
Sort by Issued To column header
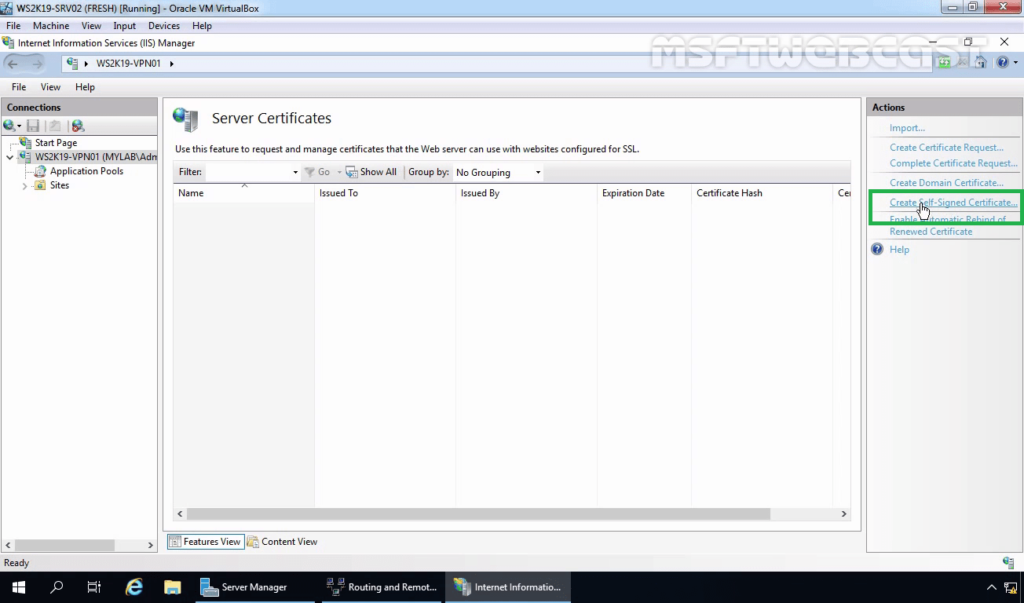[385, 193]
